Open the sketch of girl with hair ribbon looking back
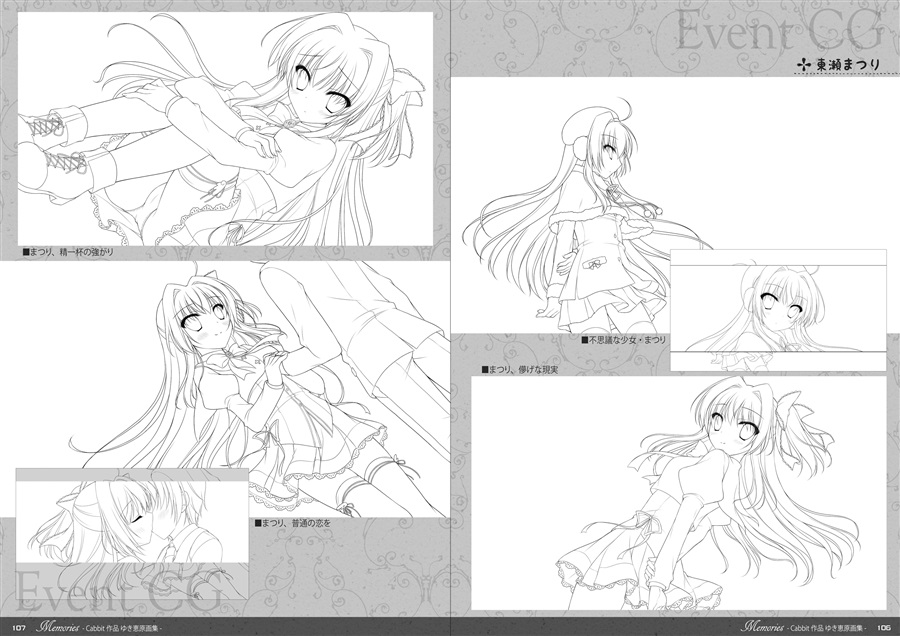 [x=679, y=493]
